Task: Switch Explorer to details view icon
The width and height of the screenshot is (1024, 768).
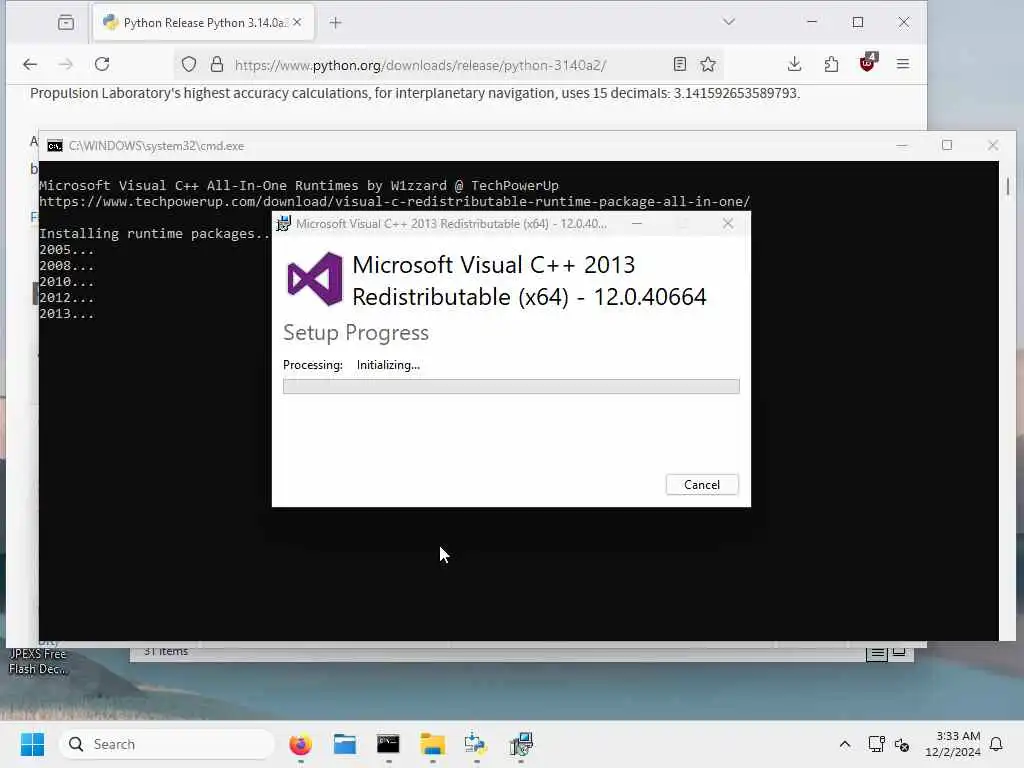Action: pyautogui.click(x=877, y=652)
